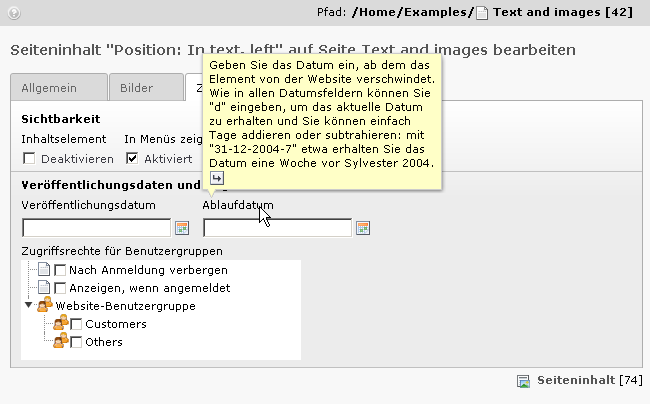
Task: Open calendar picker for Ablaufdatum
Action: point(363,228)
